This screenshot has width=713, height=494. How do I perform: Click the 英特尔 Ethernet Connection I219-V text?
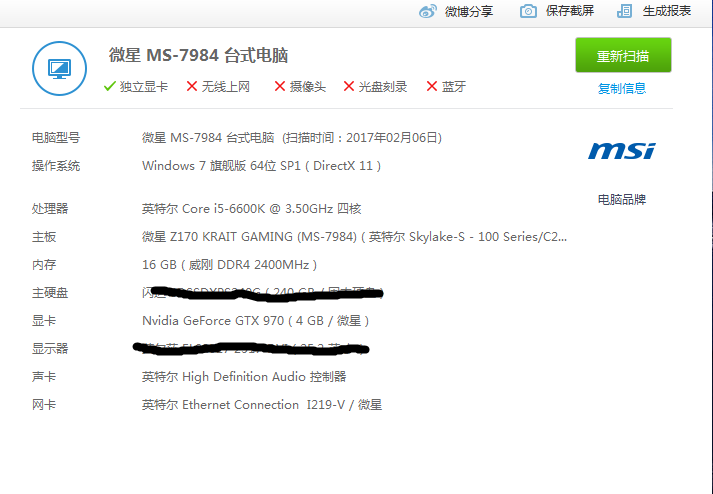(261, 405)
